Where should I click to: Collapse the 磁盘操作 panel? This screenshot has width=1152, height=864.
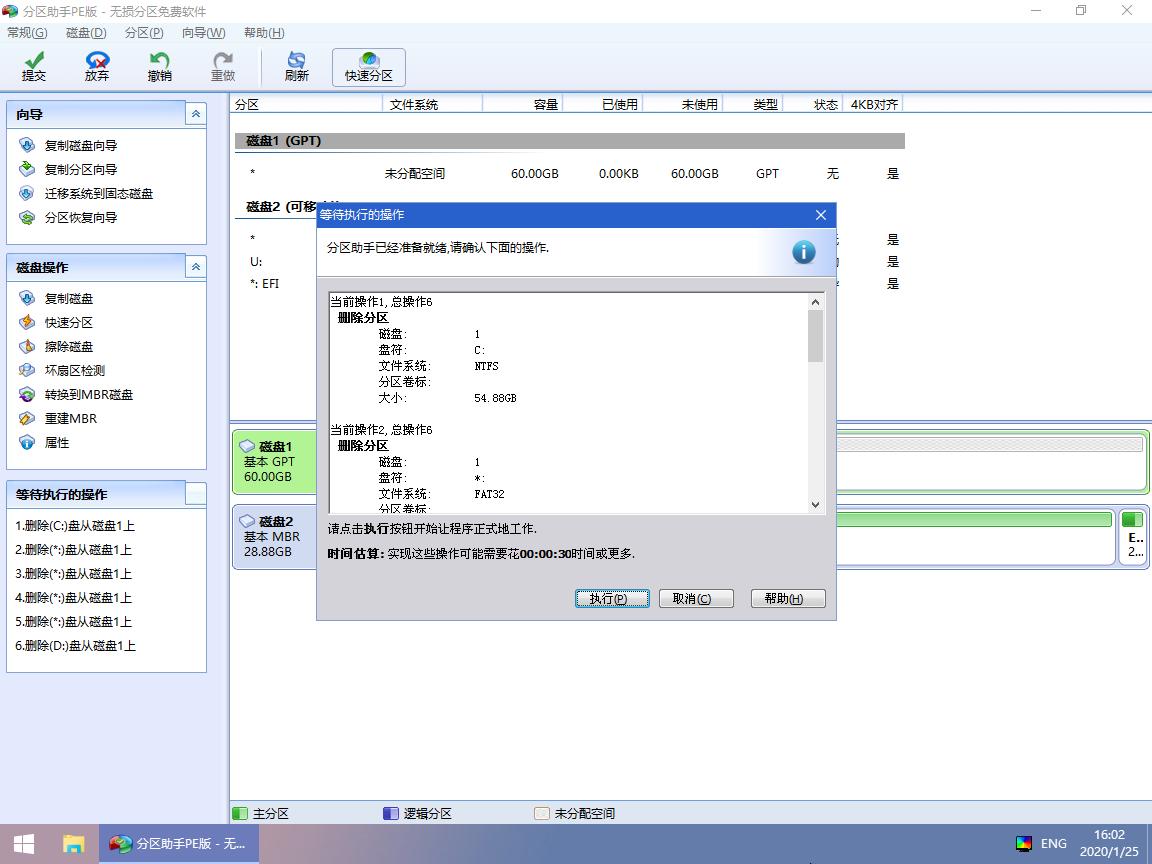(195, 266)
